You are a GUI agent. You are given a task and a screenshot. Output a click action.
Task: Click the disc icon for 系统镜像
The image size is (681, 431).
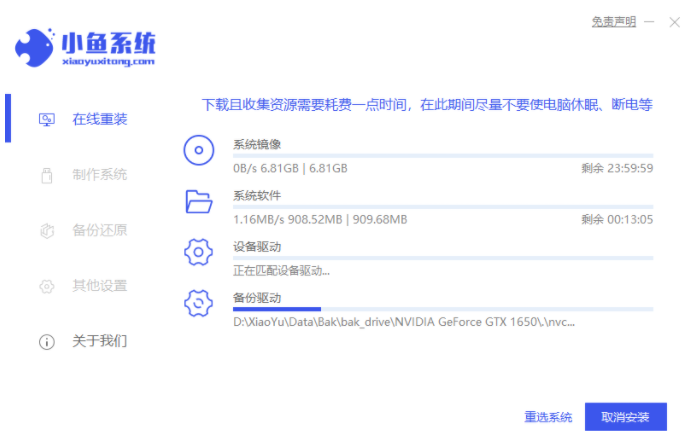point(199,151)
